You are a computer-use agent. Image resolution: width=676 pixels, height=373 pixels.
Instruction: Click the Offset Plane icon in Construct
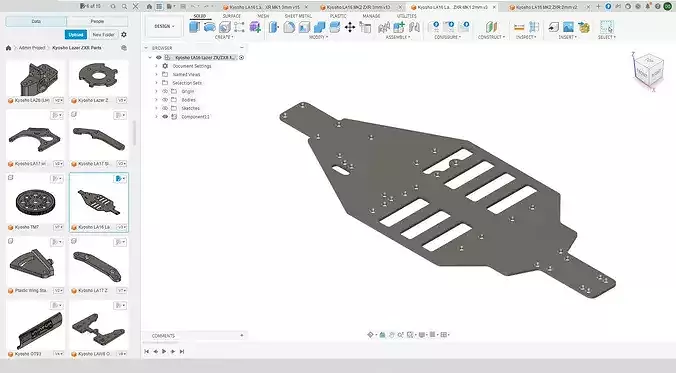click(x=491, y=27)
